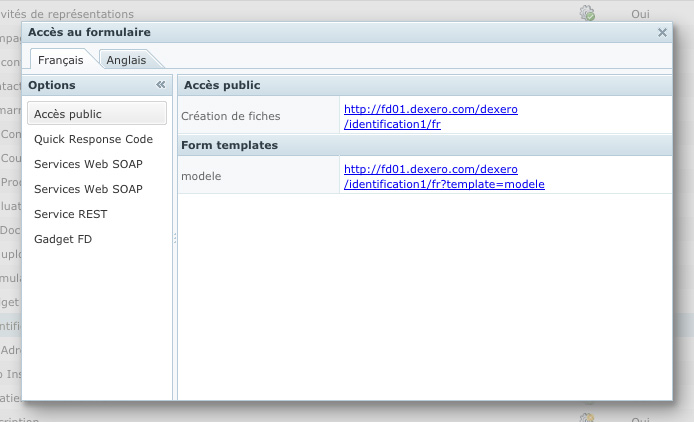Click the Création de fiches row label
Screen dimensions: 694x422
click(x=230, y=116)
